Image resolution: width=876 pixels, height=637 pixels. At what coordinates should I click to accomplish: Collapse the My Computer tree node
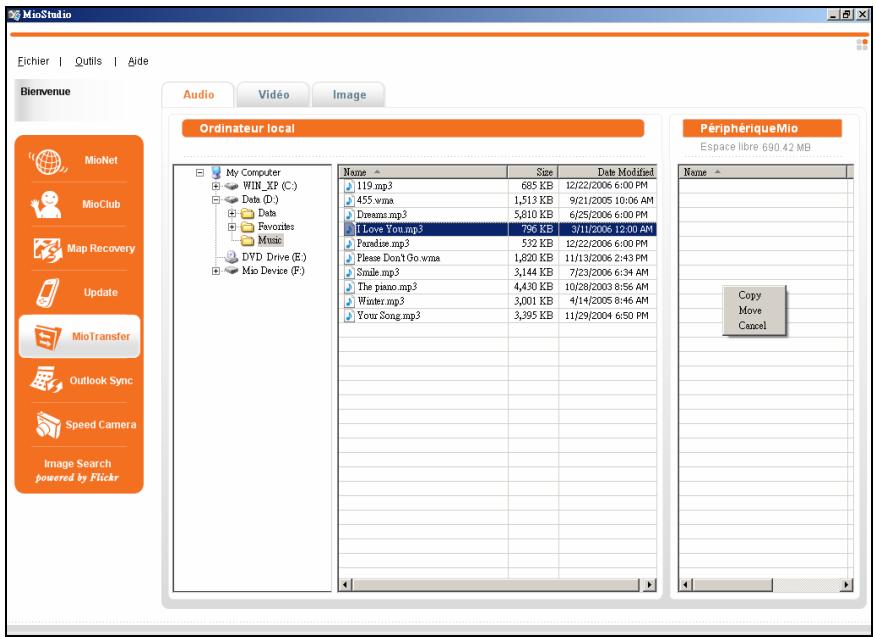click(200, 173)
